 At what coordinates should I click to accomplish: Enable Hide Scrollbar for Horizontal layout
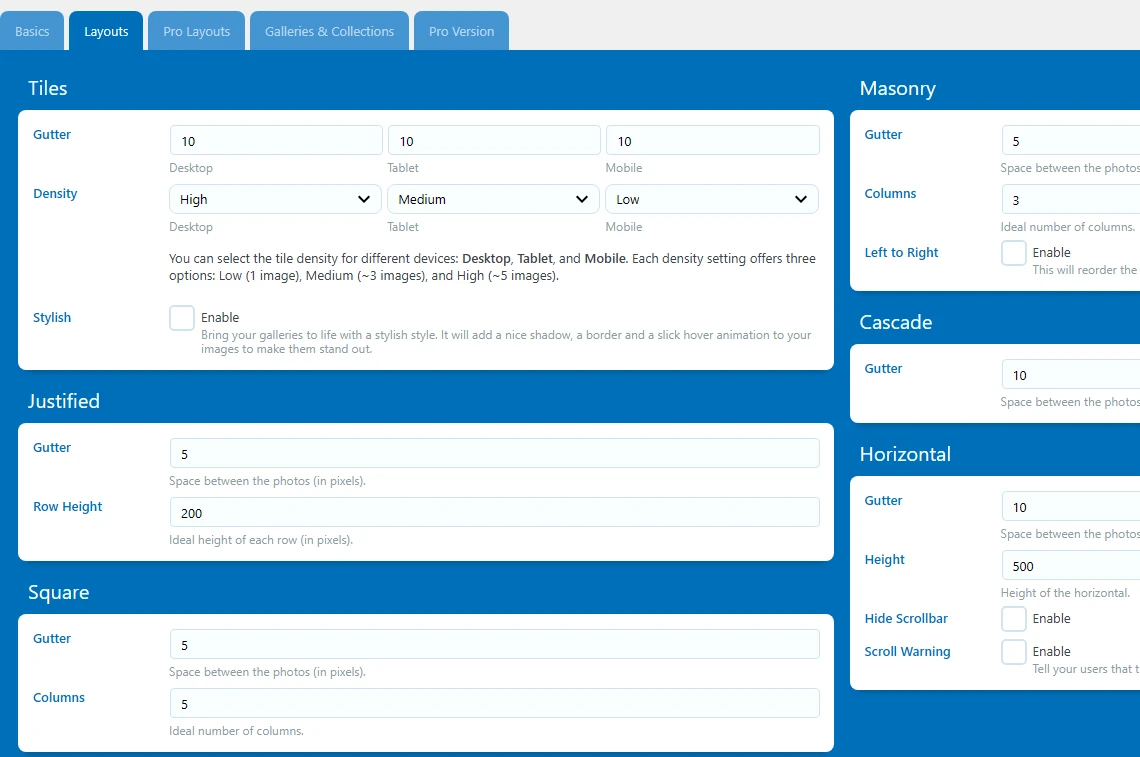(1013, 619)
